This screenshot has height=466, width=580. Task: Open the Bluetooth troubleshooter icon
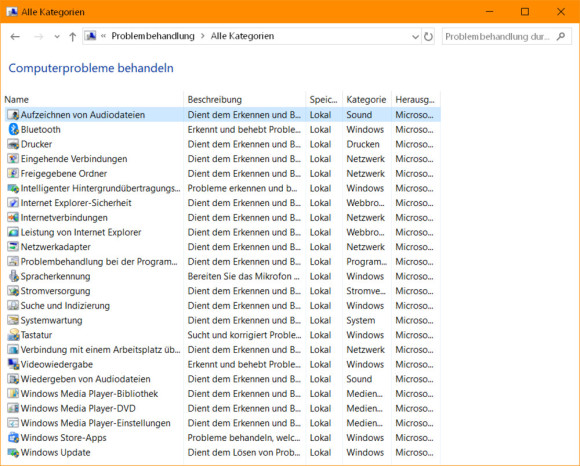point(14,129)
